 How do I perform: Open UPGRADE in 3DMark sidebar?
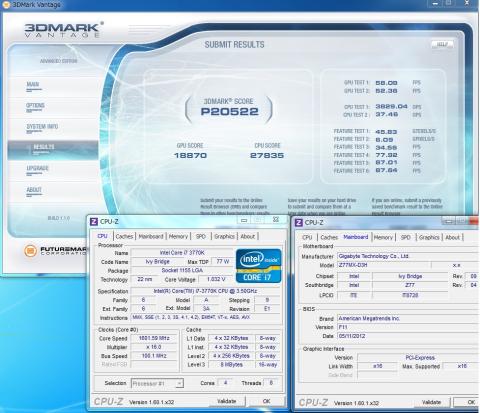(37, 168)
